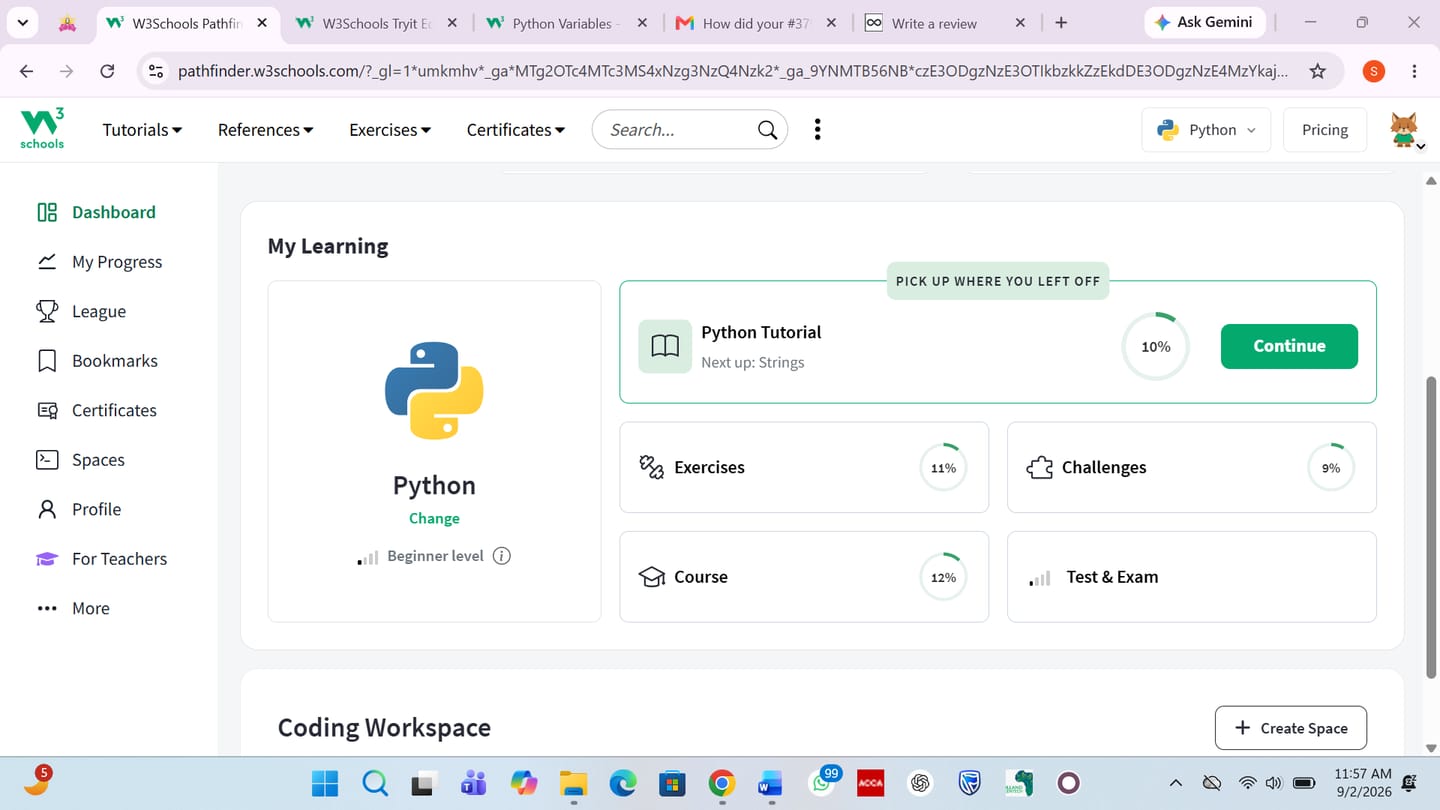The height and width of the screenshot is (810, 1440).
Task: Click the Continue button
Action: (x=1289, y=346)
